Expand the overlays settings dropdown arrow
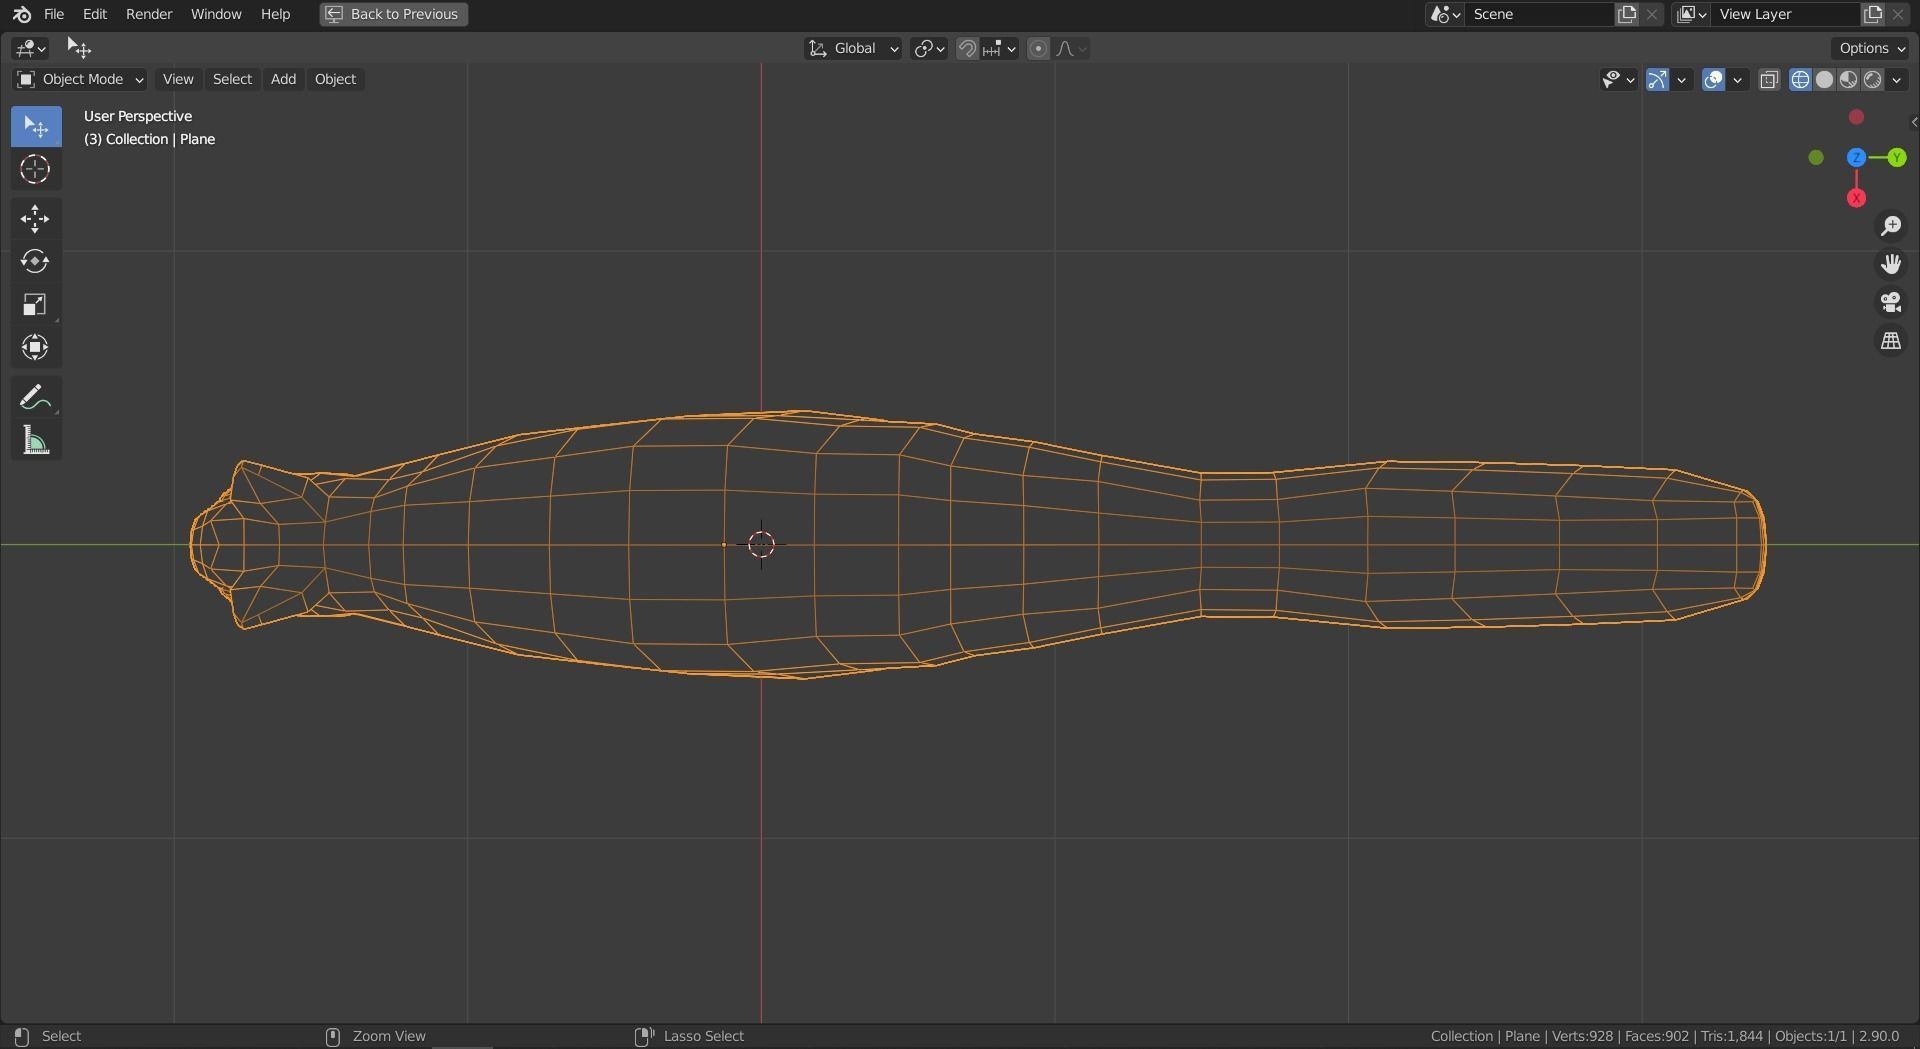This screenshot has width=1920, height=1049. (1738, 80)
